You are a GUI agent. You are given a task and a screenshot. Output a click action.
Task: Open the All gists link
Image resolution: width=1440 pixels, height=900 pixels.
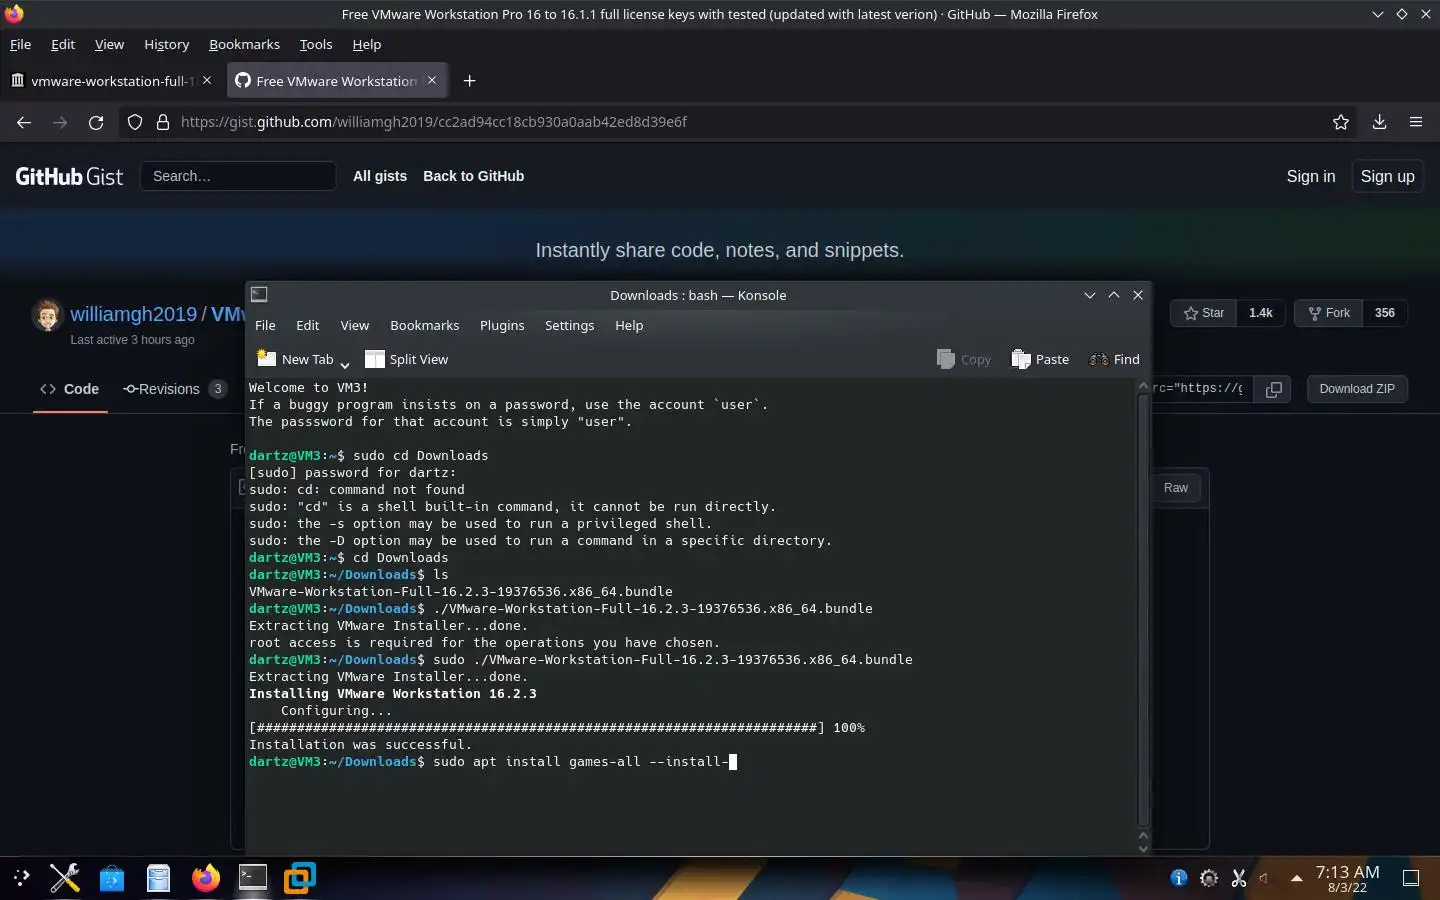380,176
